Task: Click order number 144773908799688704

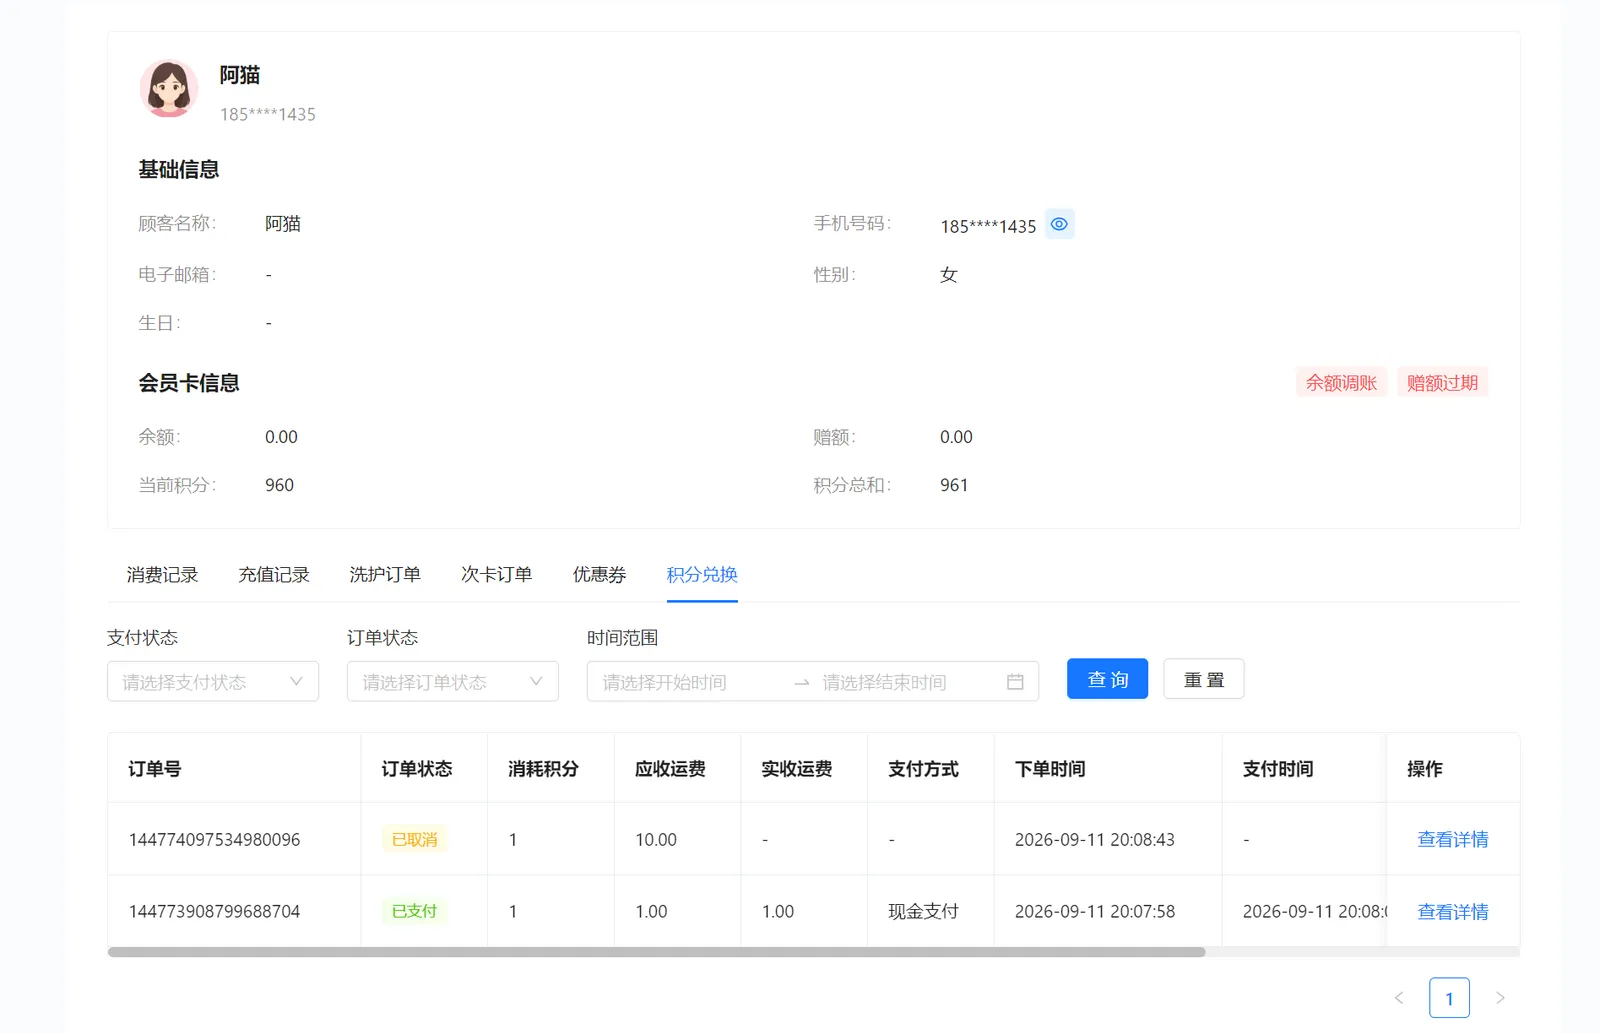Action: click(x=214, y=912)
